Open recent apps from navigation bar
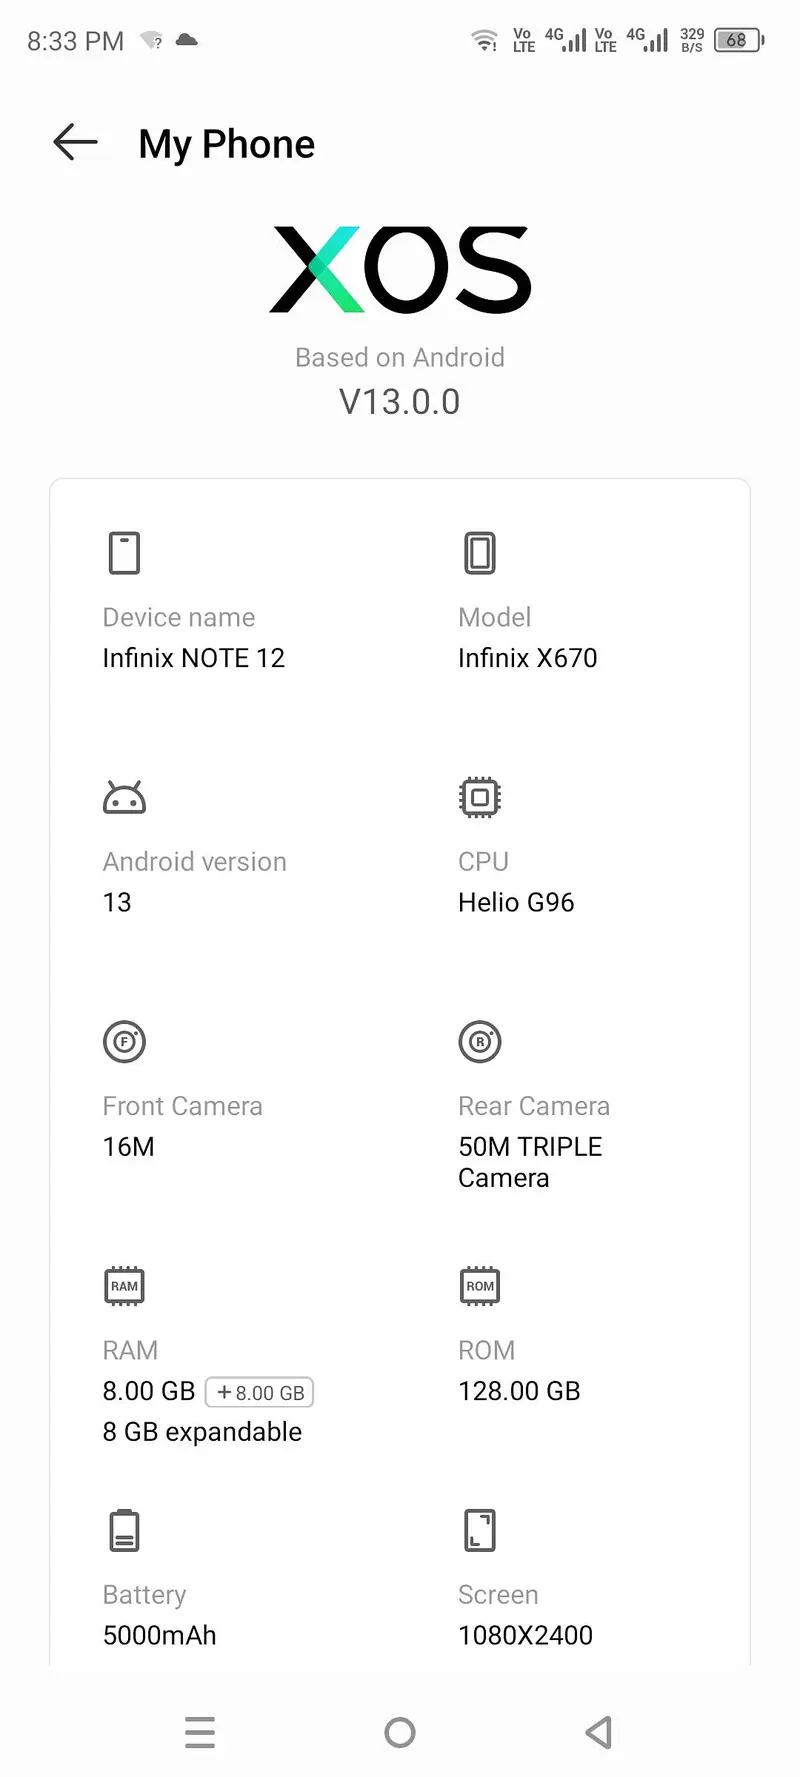800x1777 pixels. pos(200,1732)
